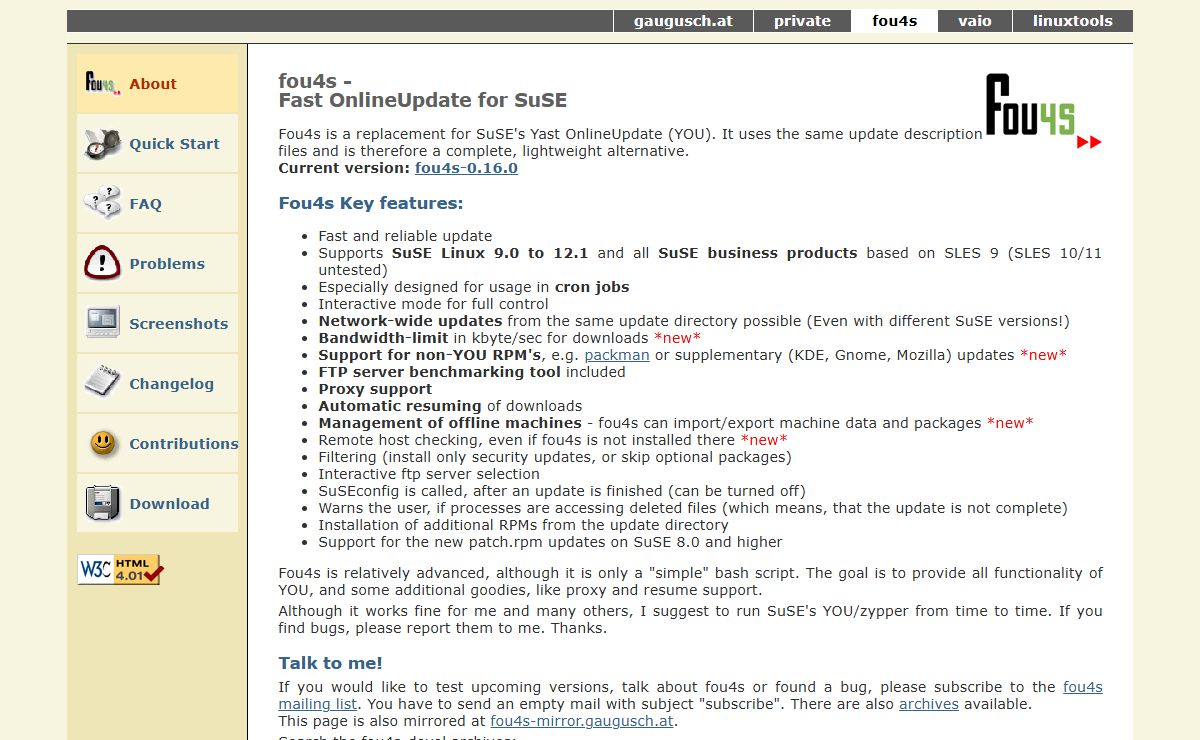Click the "Fou4s Key features:" heading
Viewport: 1200px width, 740px height.
pos(371,204)
